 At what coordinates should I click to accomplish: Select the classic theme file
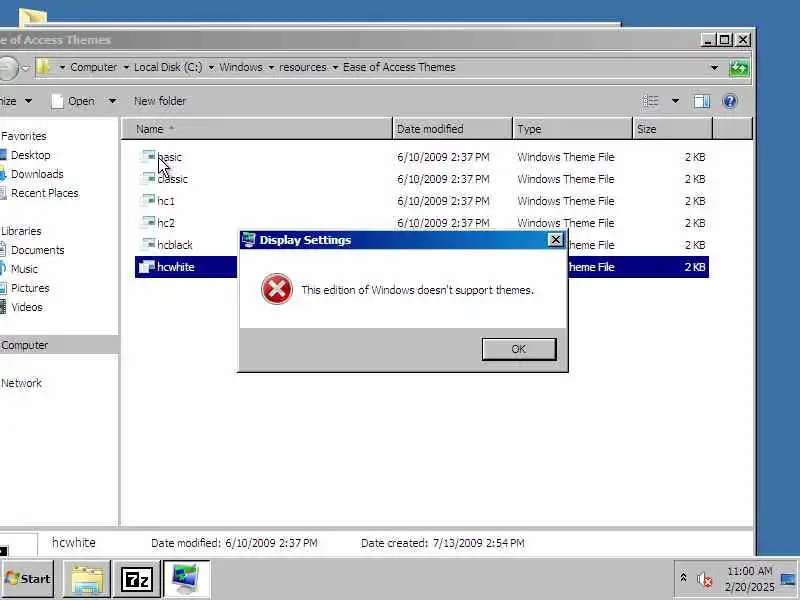point(172,179)
